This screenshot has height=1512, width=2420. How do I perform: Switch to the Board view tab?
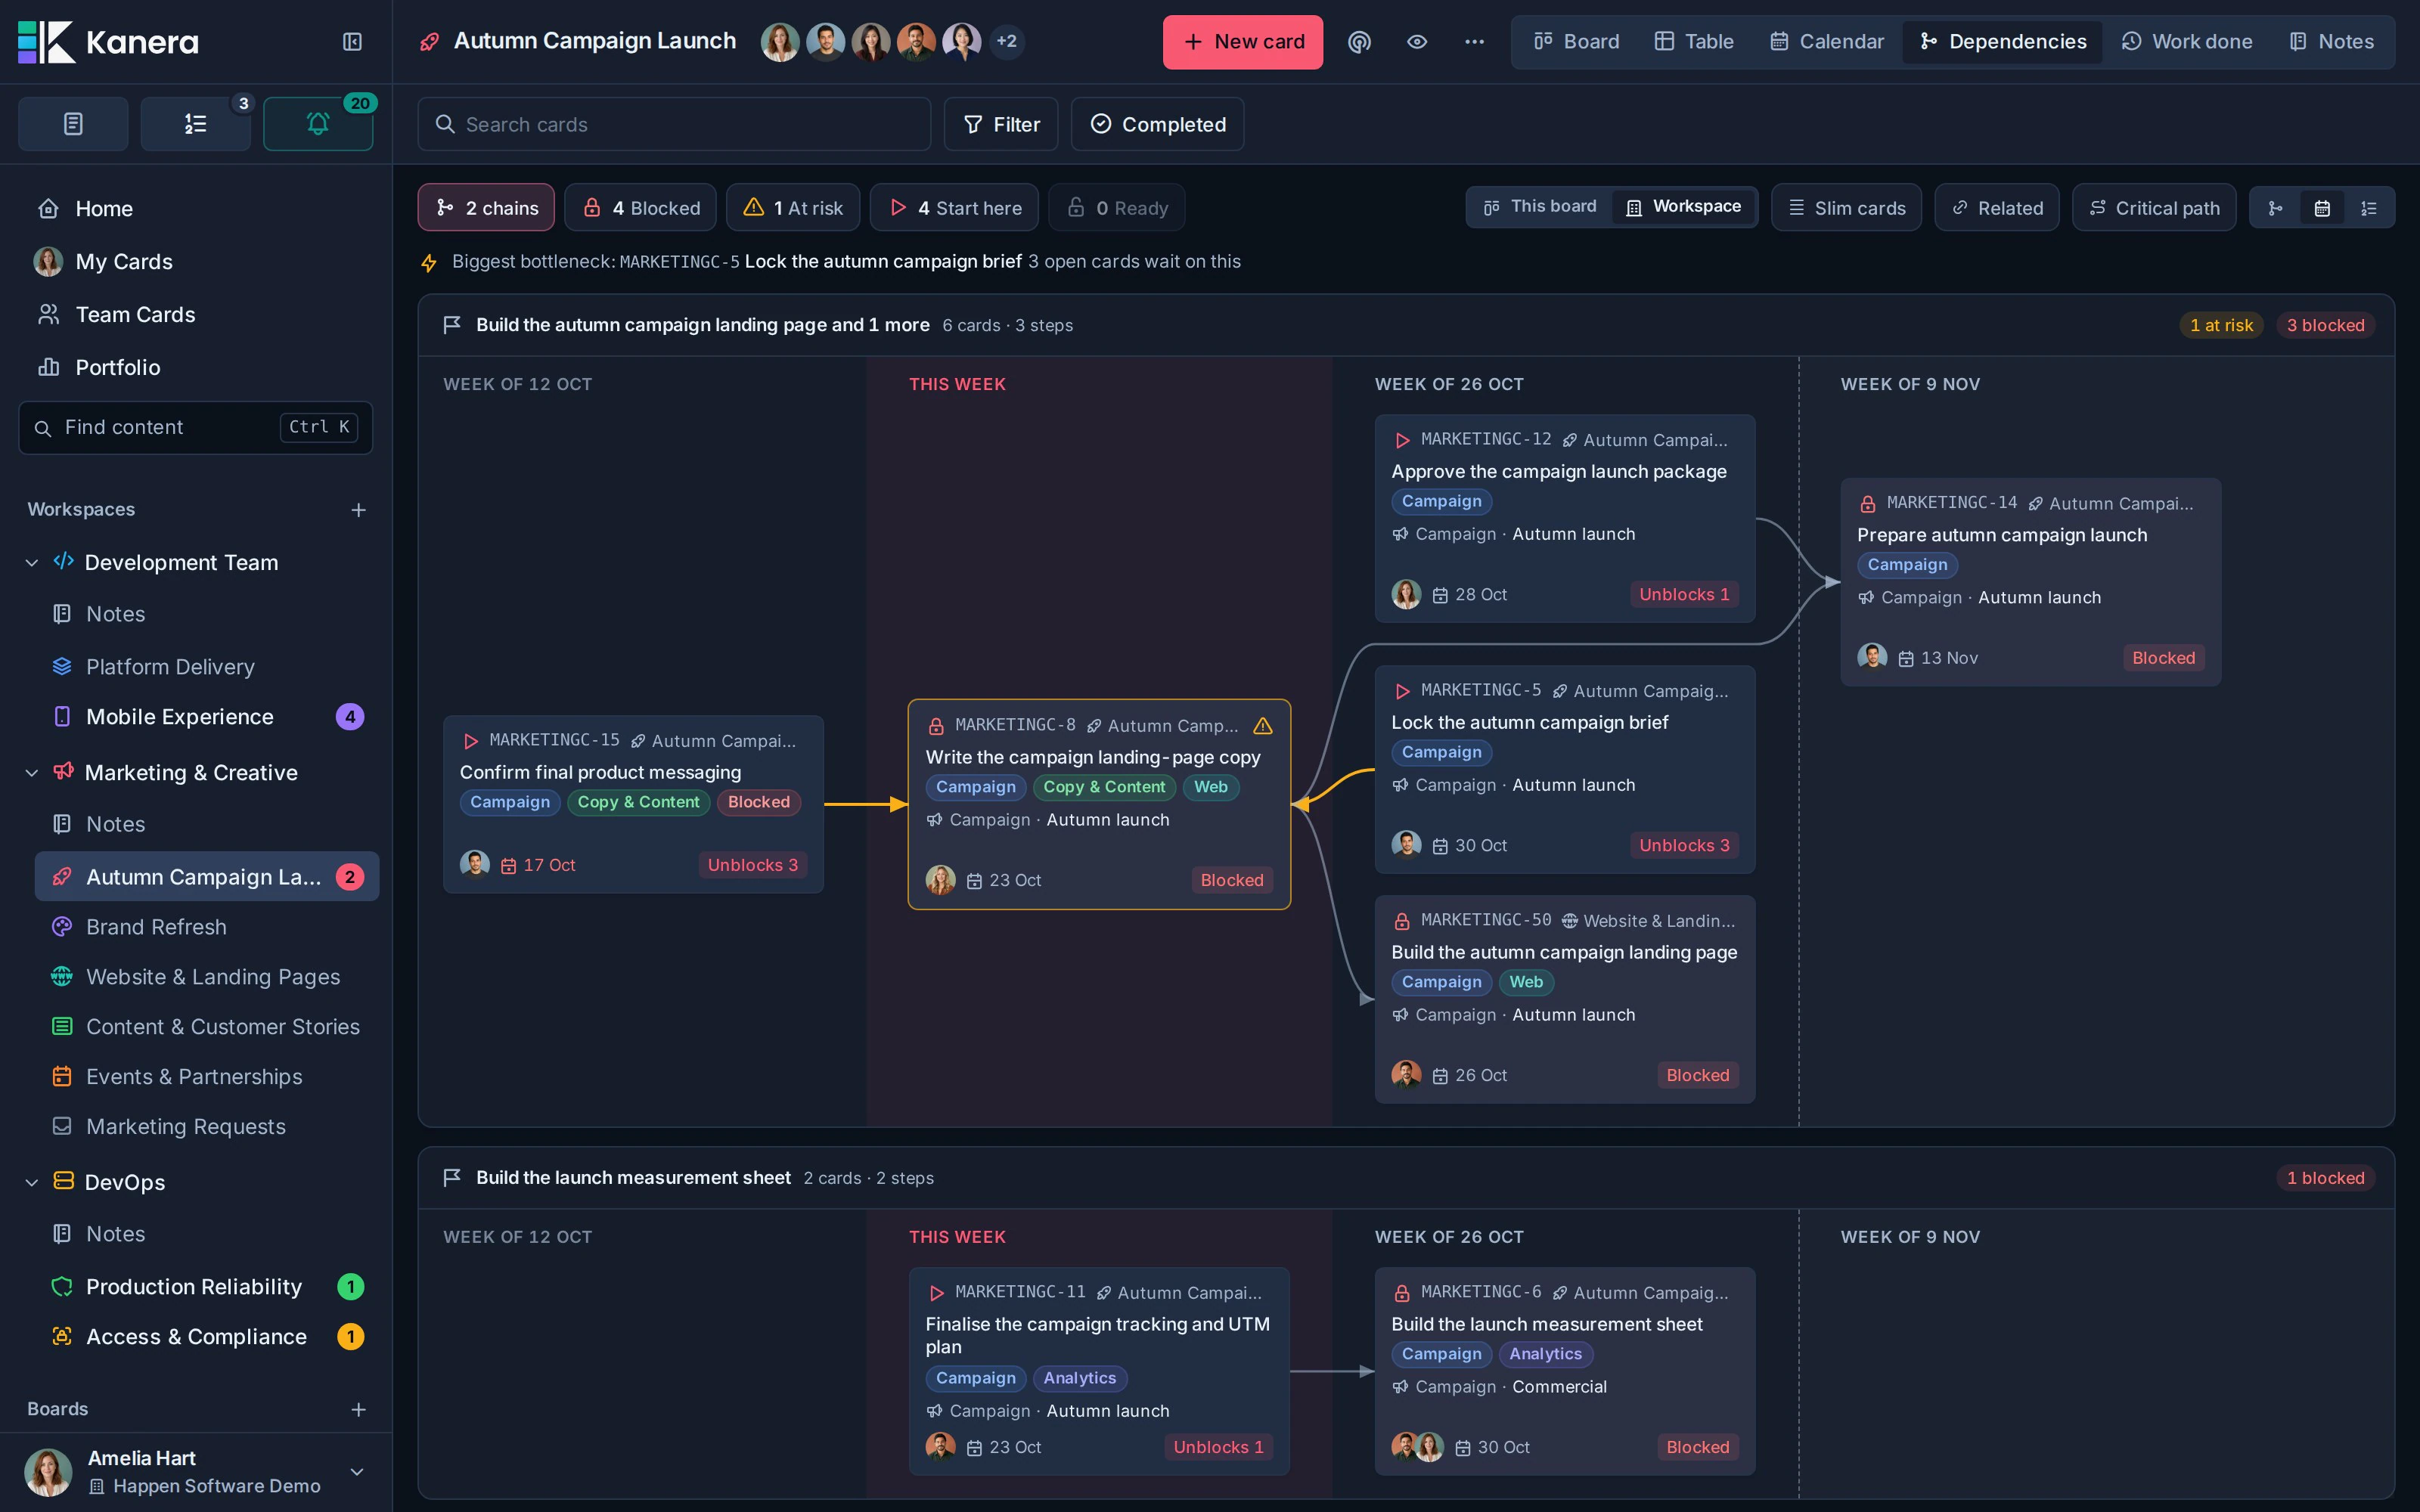[1576, 41]
